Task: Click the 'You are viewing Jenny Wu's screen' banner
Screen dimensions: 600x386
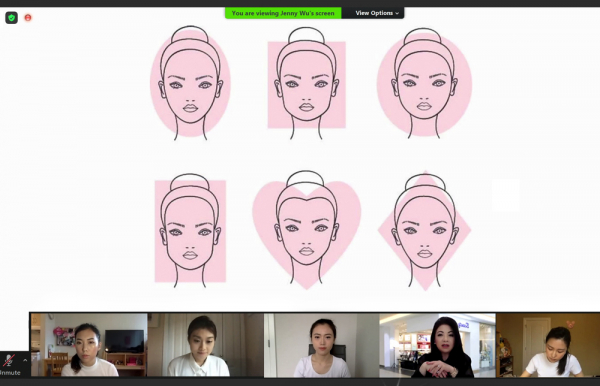Action: point(283,13)
